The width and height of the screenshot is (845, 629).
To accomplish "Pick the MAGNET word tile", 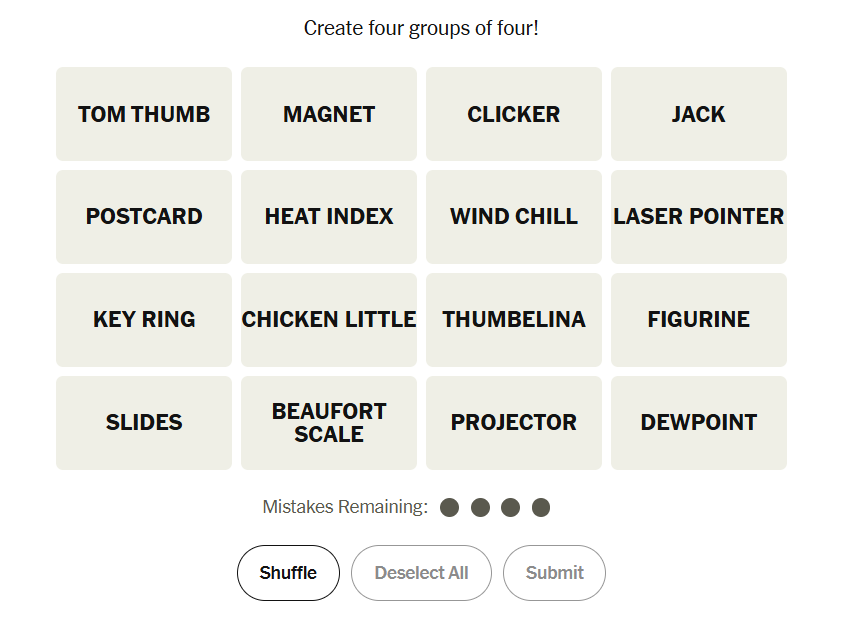I will (329, 114).
